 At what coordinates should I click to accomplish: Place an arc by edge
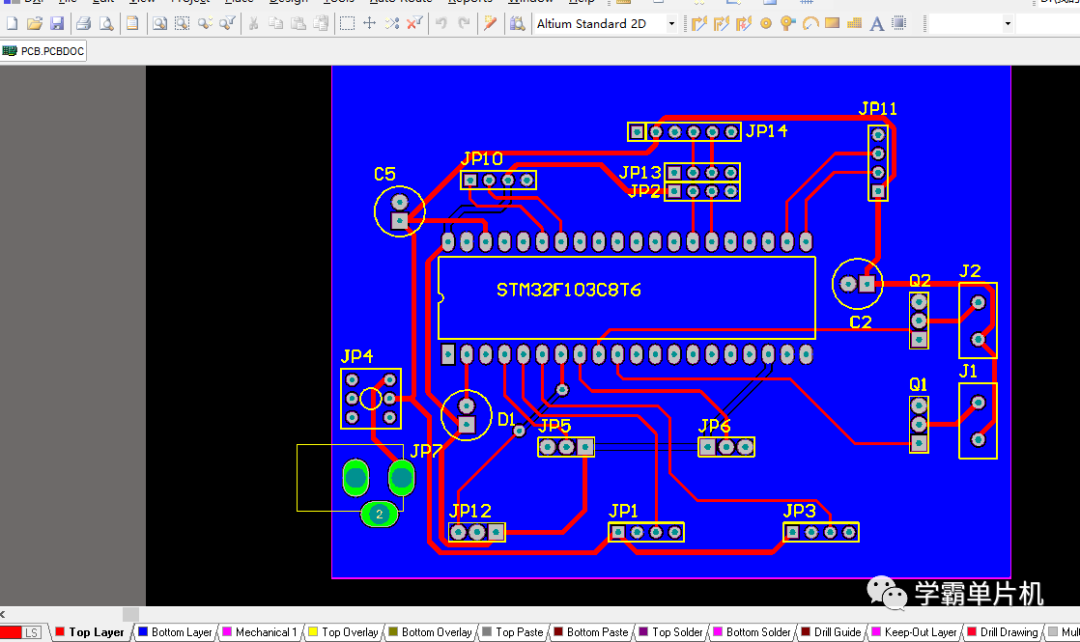(810, 24)
